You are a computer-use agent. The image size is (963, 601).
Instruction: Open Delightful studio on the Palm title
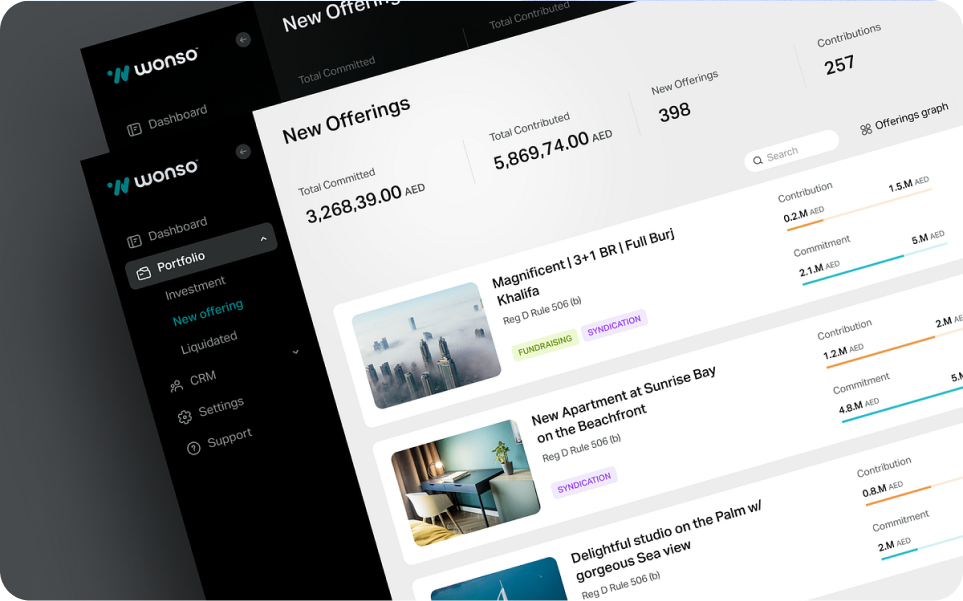(666, 540)
